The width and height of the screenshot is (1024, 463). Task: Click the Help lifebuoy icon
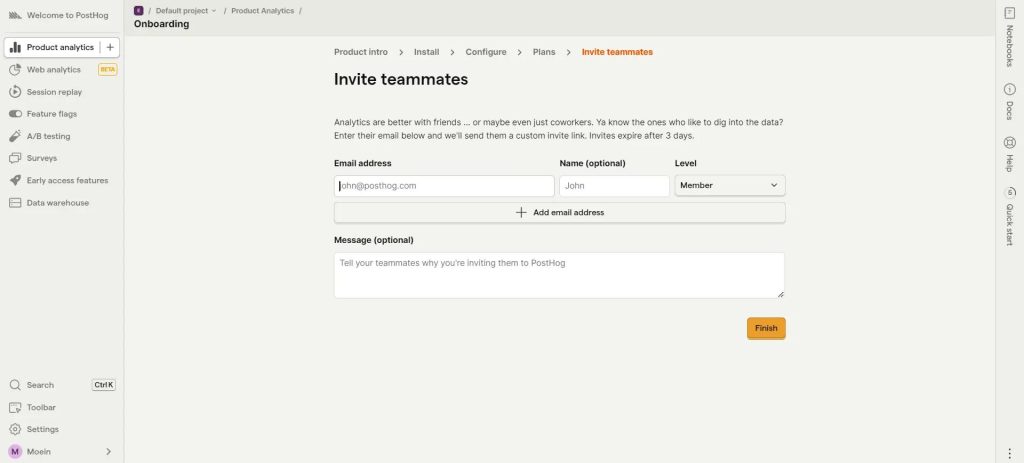click(1009, 142)
